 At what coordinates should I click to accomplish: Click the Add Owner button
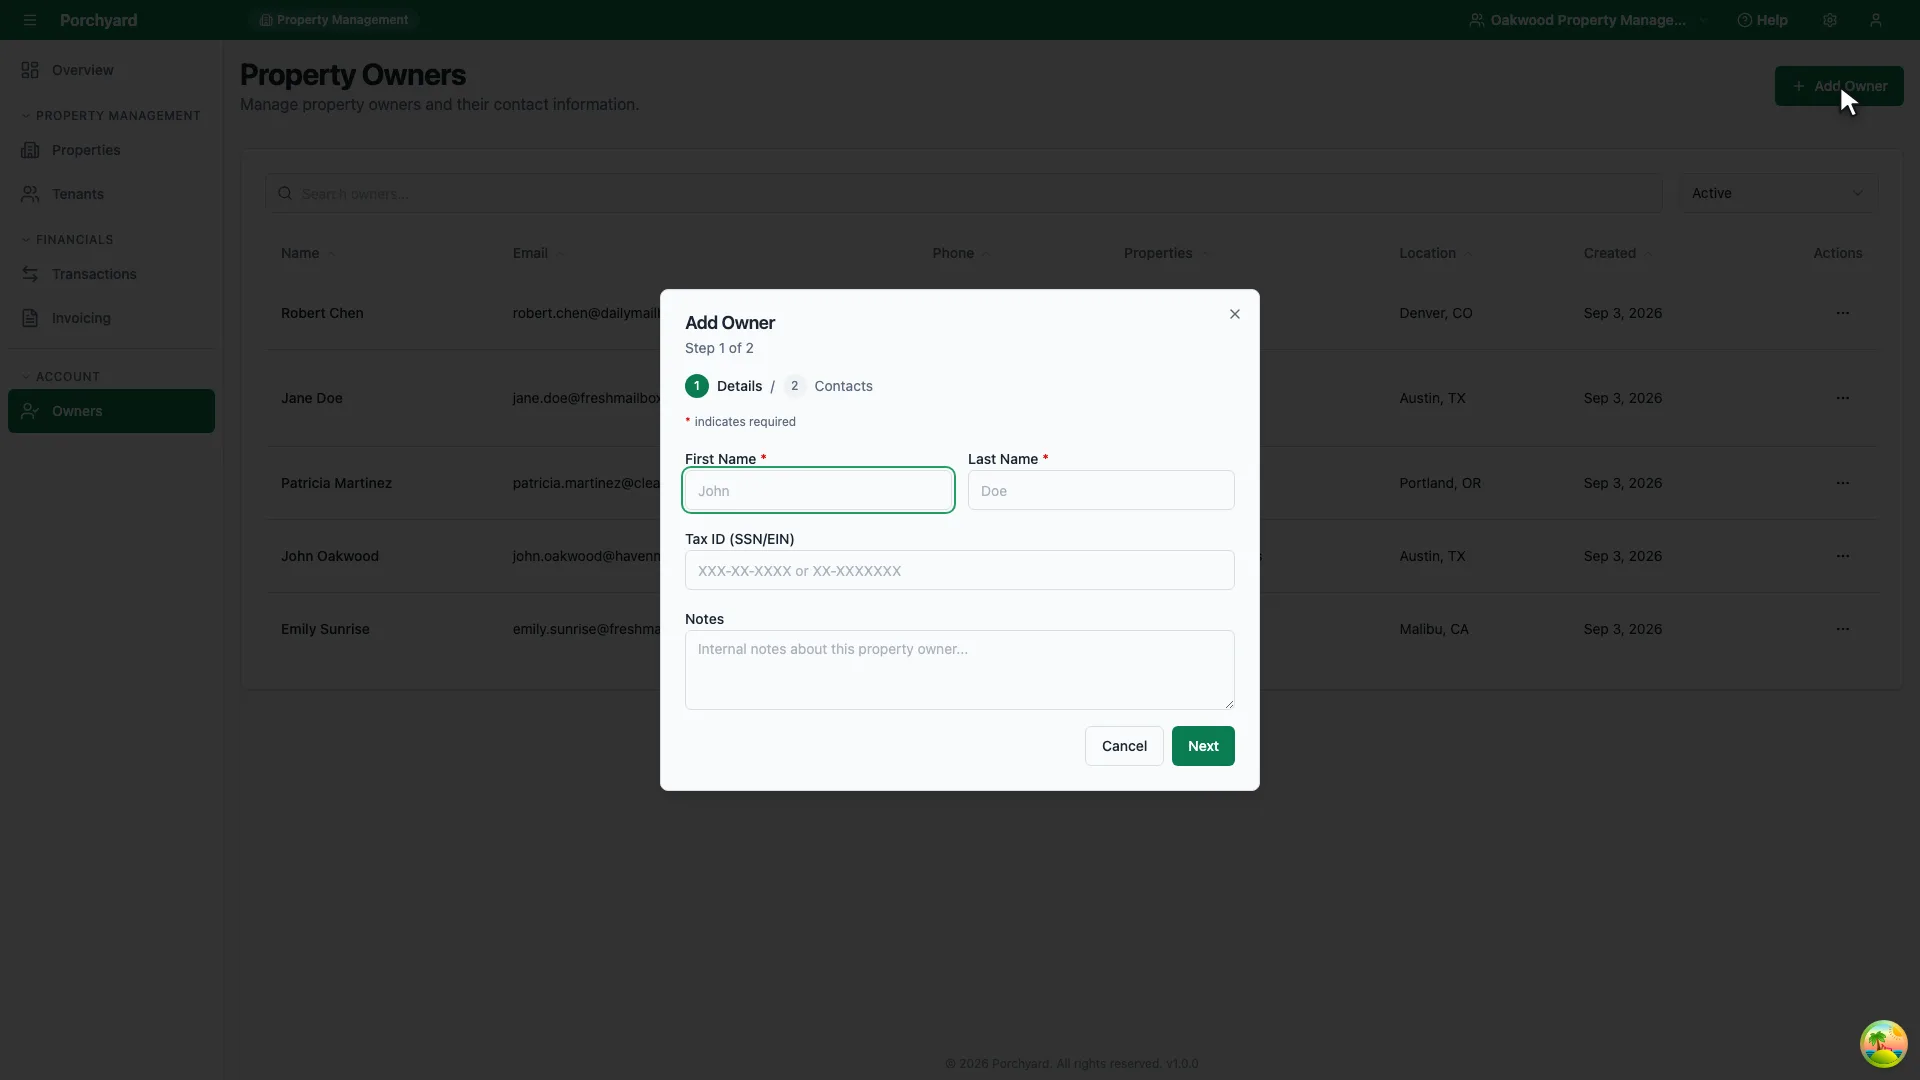[1839, 86]
